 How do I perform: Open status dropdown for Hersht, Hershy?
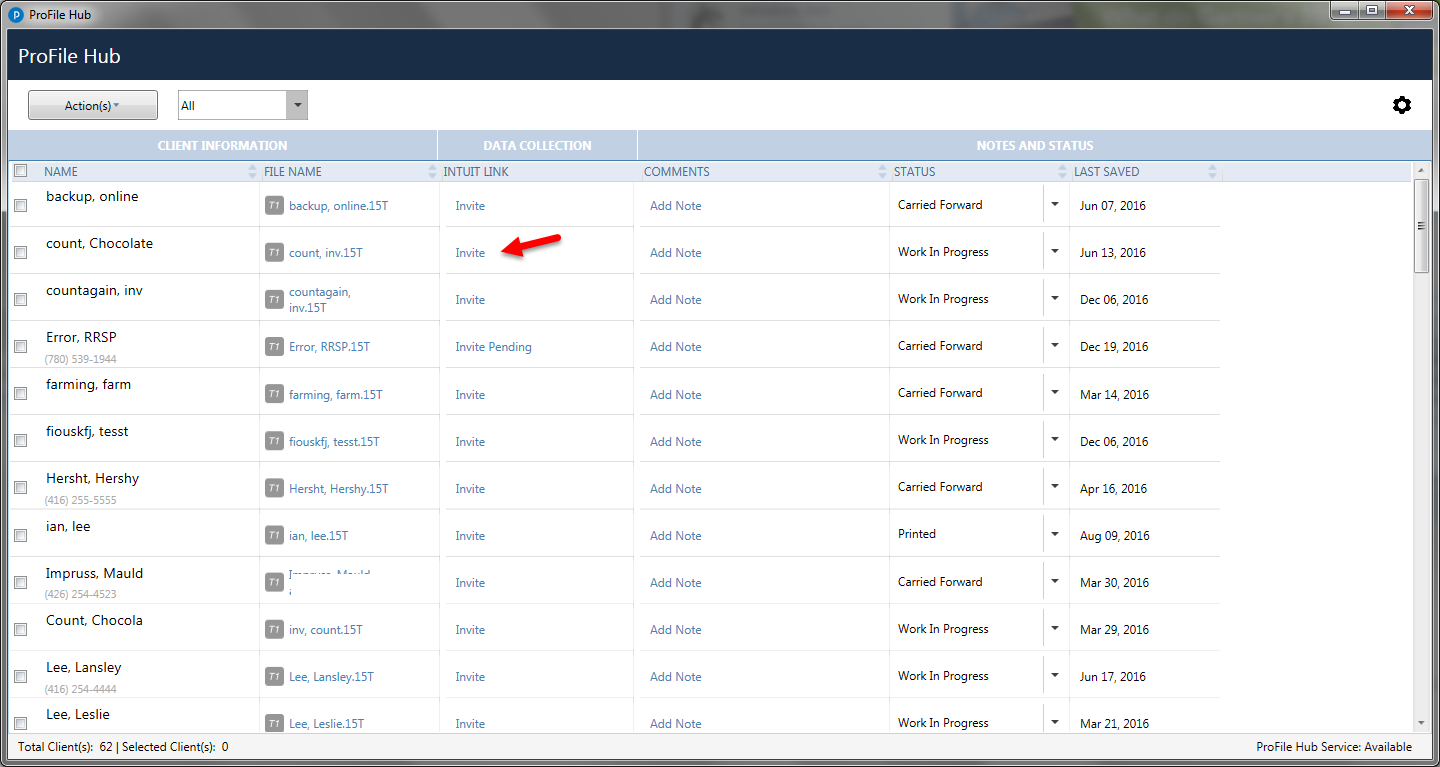tap(1055, 486)
